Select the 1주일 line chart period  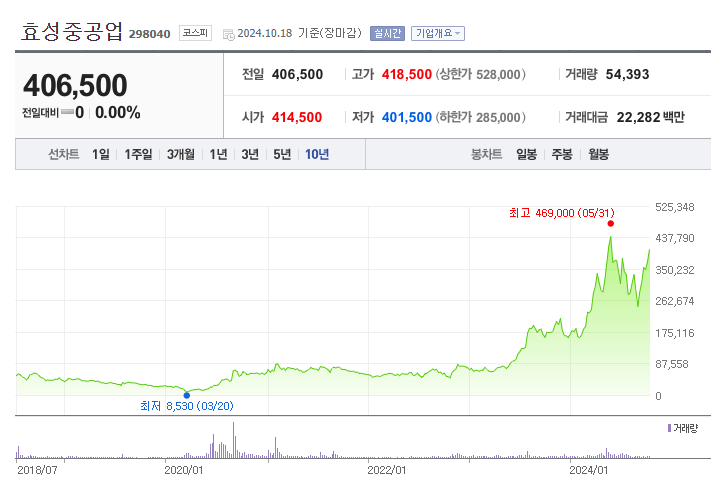138,154
